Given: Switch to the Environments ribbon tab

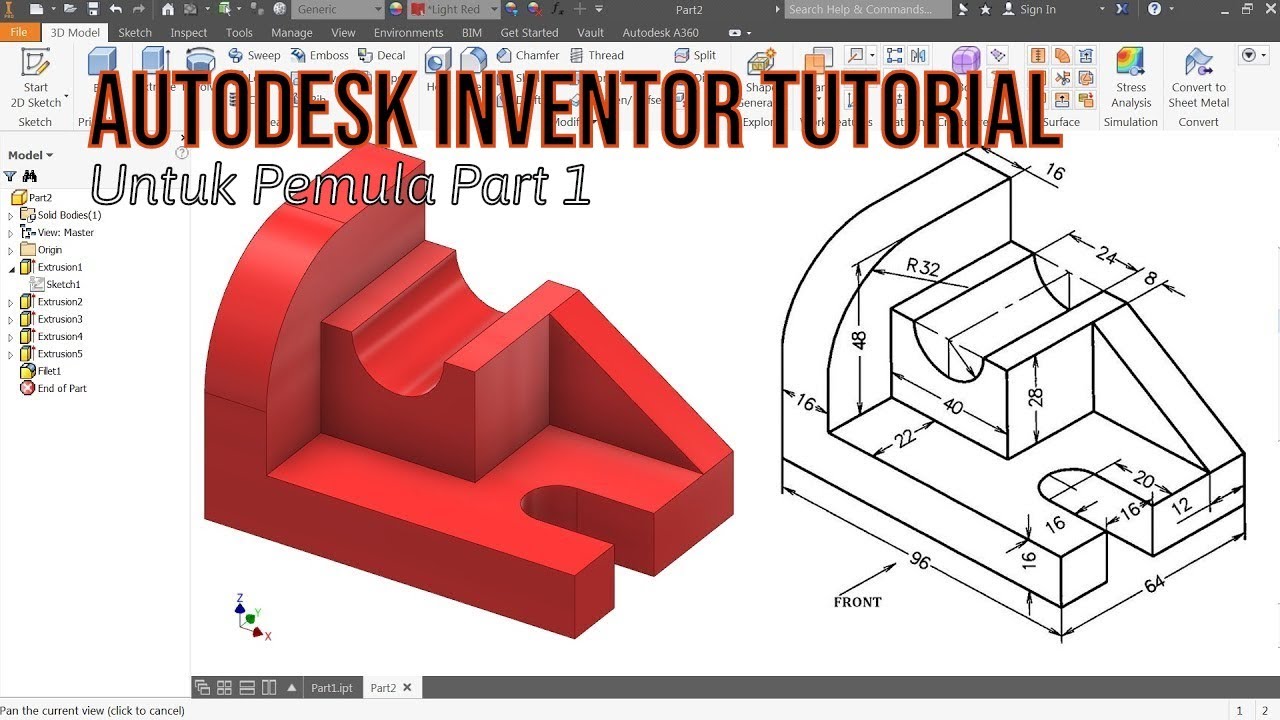Looking at the screenshot, I should click(x=408, y=32).
